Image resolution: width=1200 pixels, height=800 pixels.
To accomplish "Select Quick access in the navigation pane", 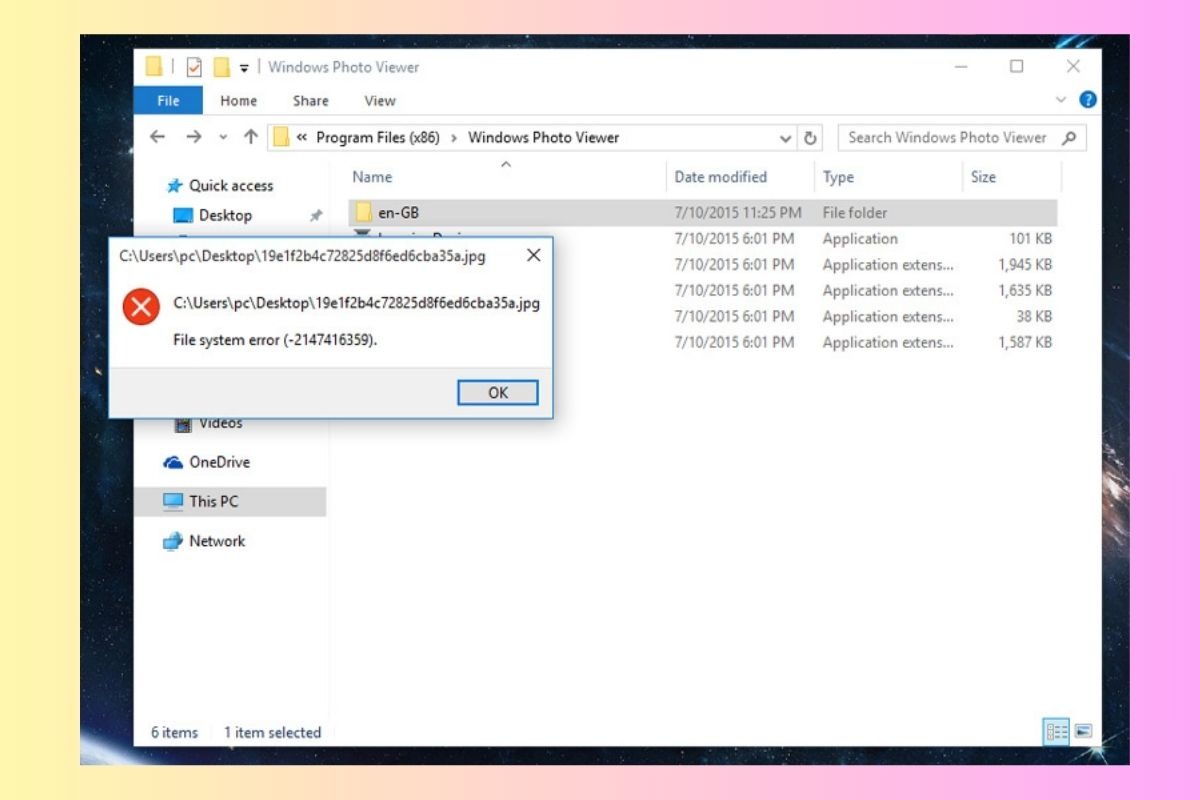I will pyautogui.click(x=231, y=185).
